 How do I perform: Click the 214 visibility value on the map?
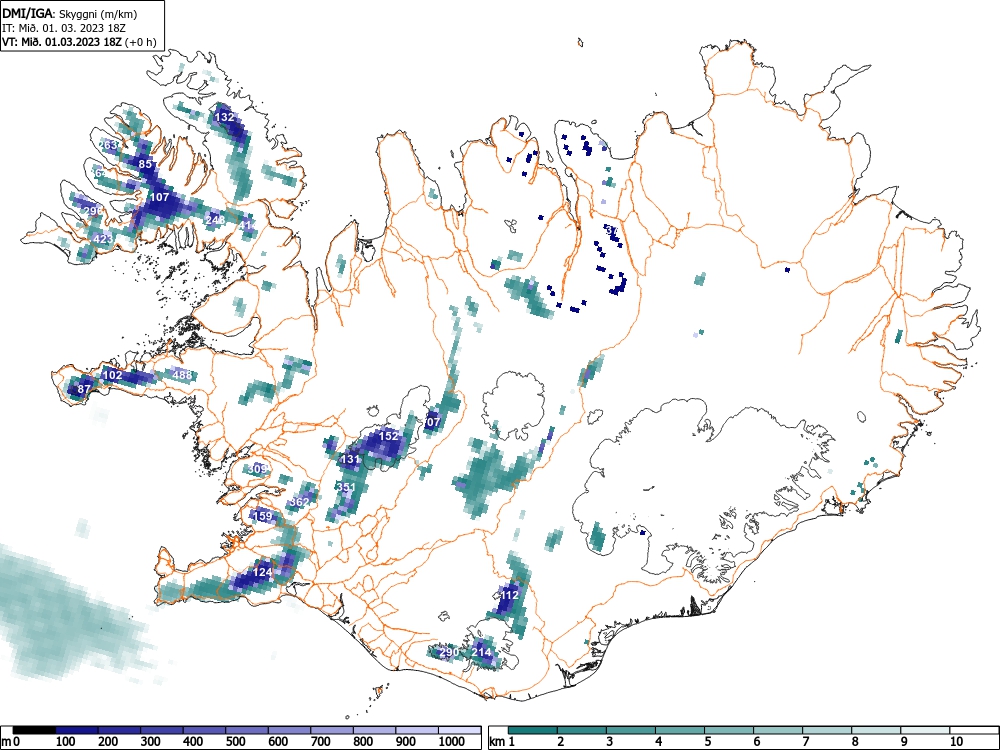click(482, 652)
